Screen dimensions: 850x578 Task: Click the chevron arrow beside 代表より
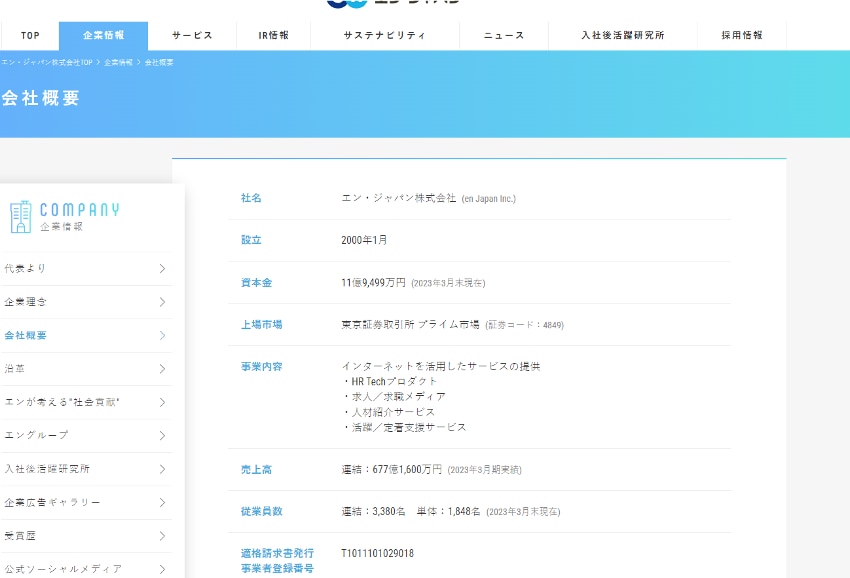click(x=162, y=268)
